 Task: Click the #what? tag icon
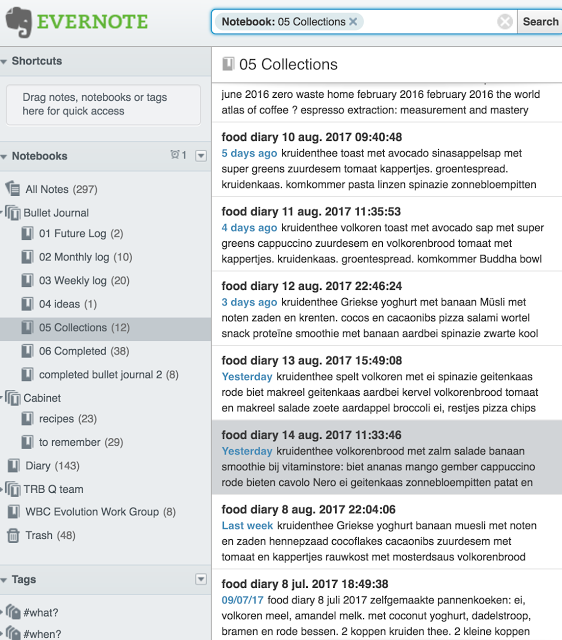(13, 612)
